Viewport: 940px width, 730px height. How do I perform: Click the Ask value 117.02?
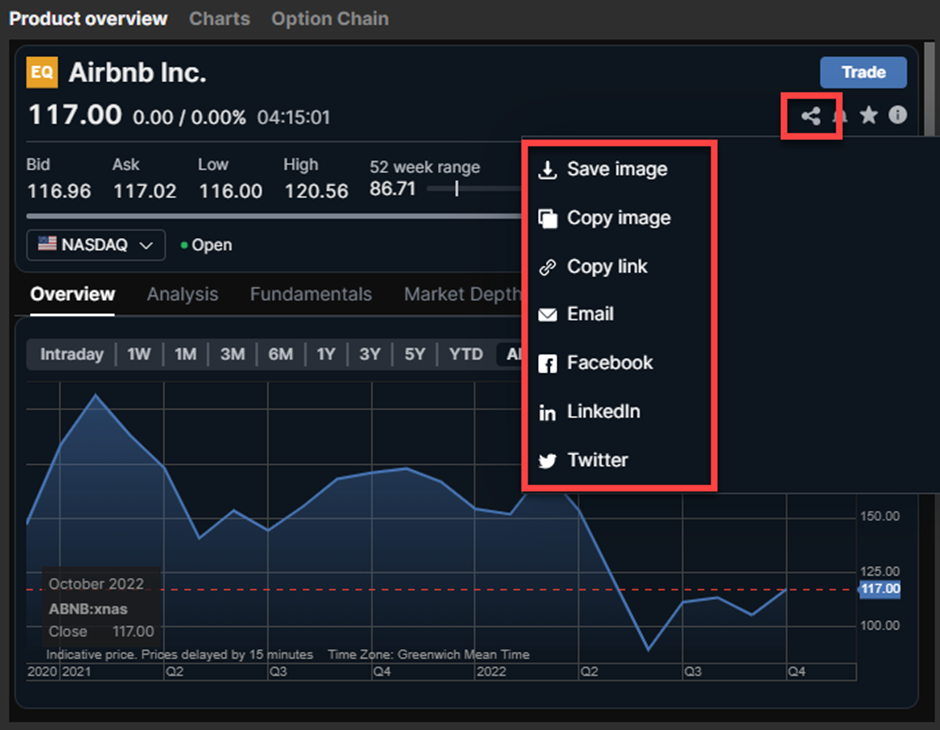(144, 191)
